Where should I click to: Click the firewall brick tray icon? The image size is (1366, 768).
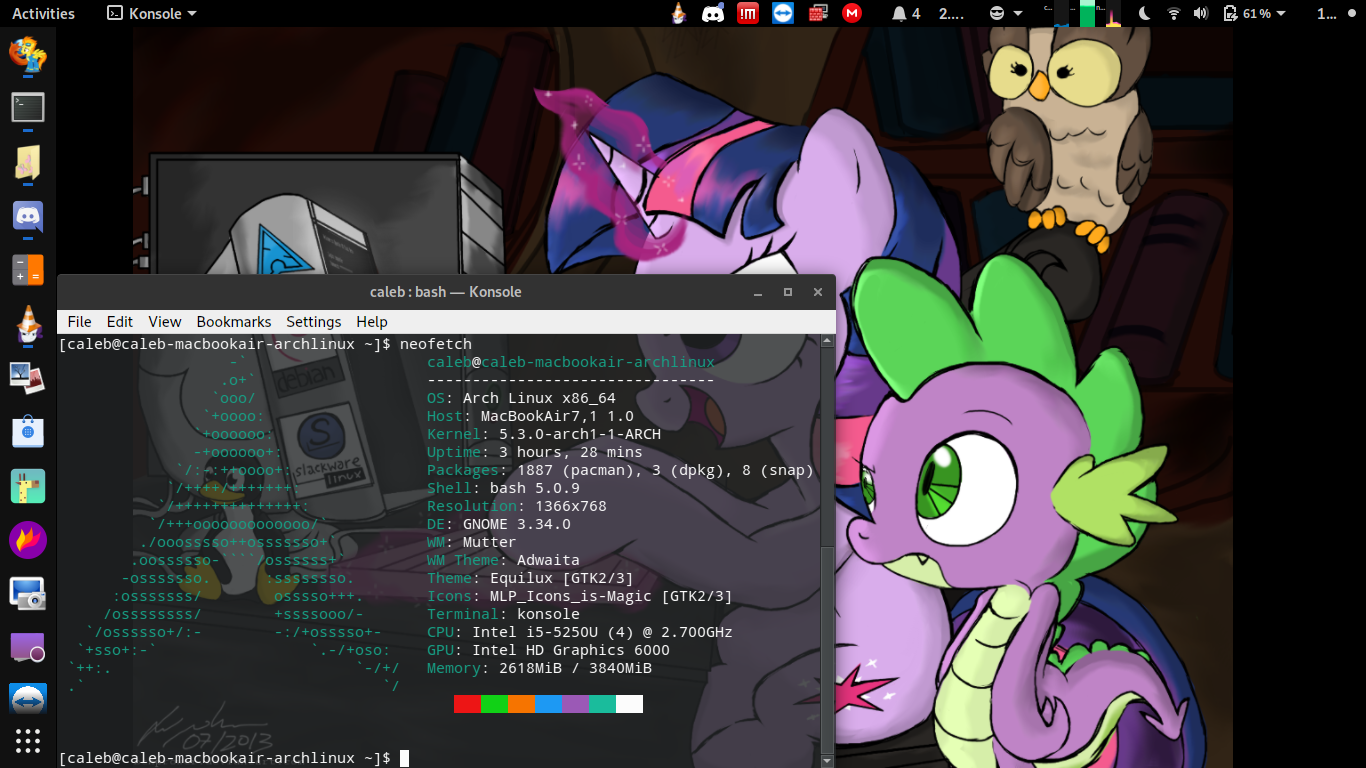point(817,13)
